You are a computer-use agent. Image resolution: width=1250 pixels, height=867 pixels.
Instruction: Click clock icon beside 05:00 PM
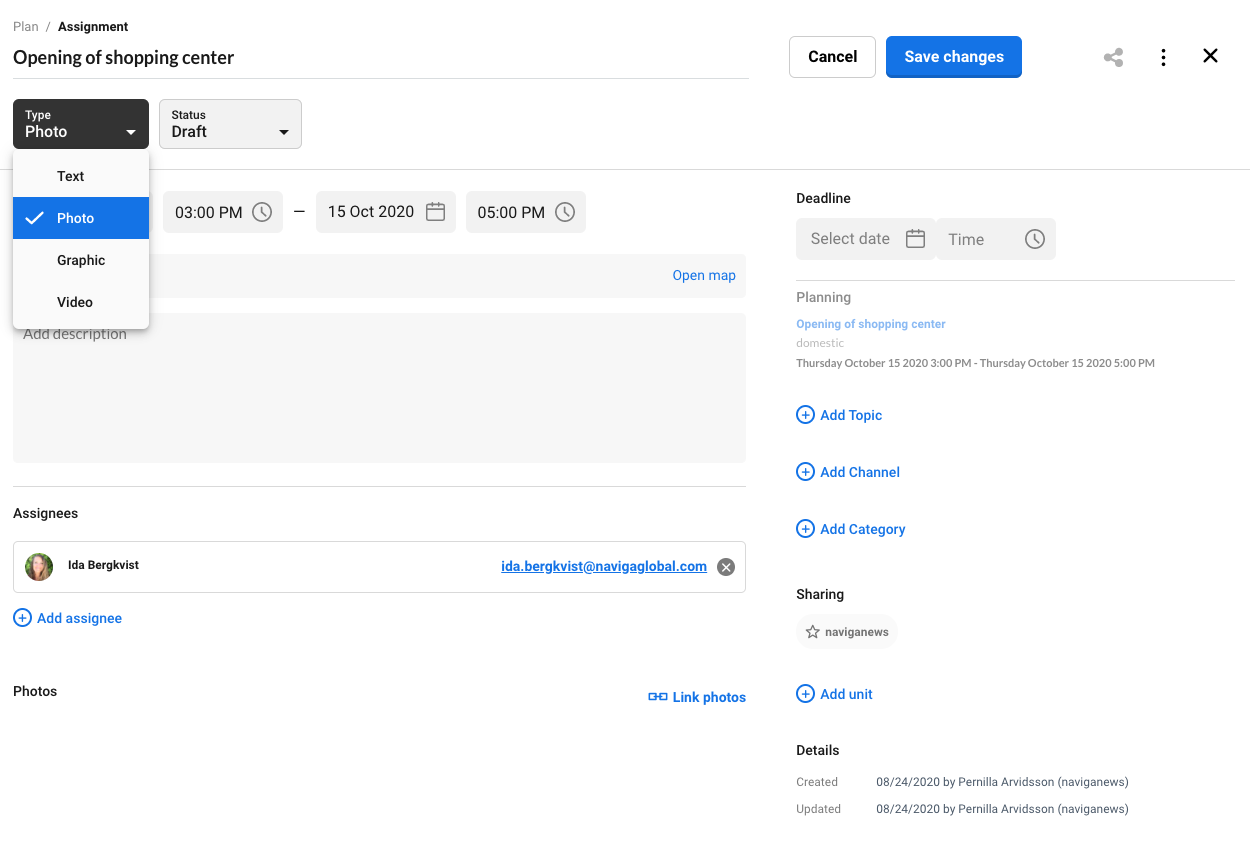(565, 212)
